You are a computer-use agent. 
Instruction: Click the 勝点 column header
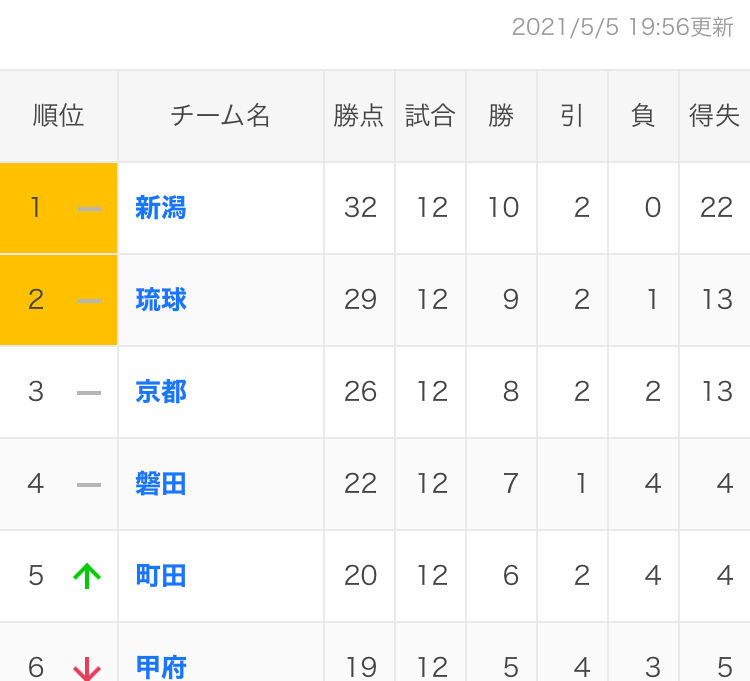point(359,116)
